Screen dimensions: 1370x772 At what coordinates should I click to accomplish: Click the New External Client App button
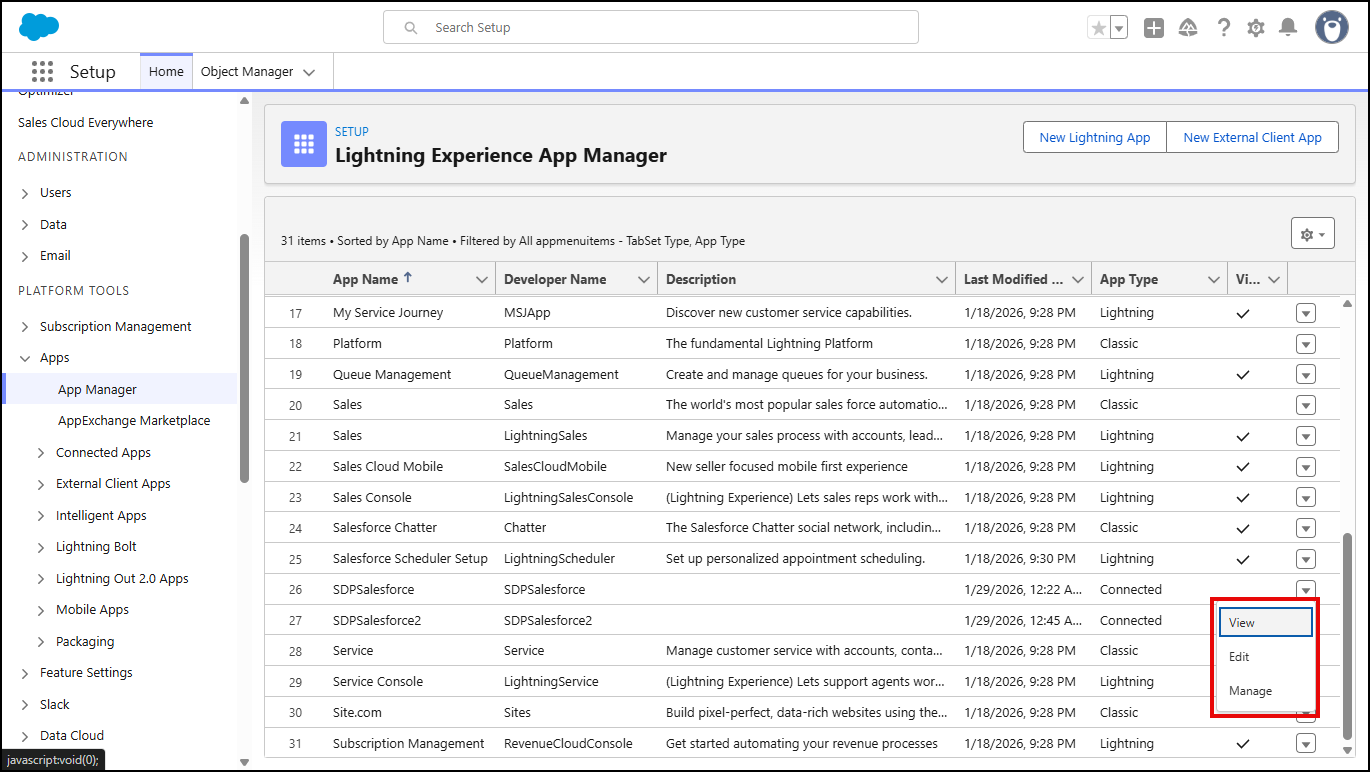(1252, 138)
